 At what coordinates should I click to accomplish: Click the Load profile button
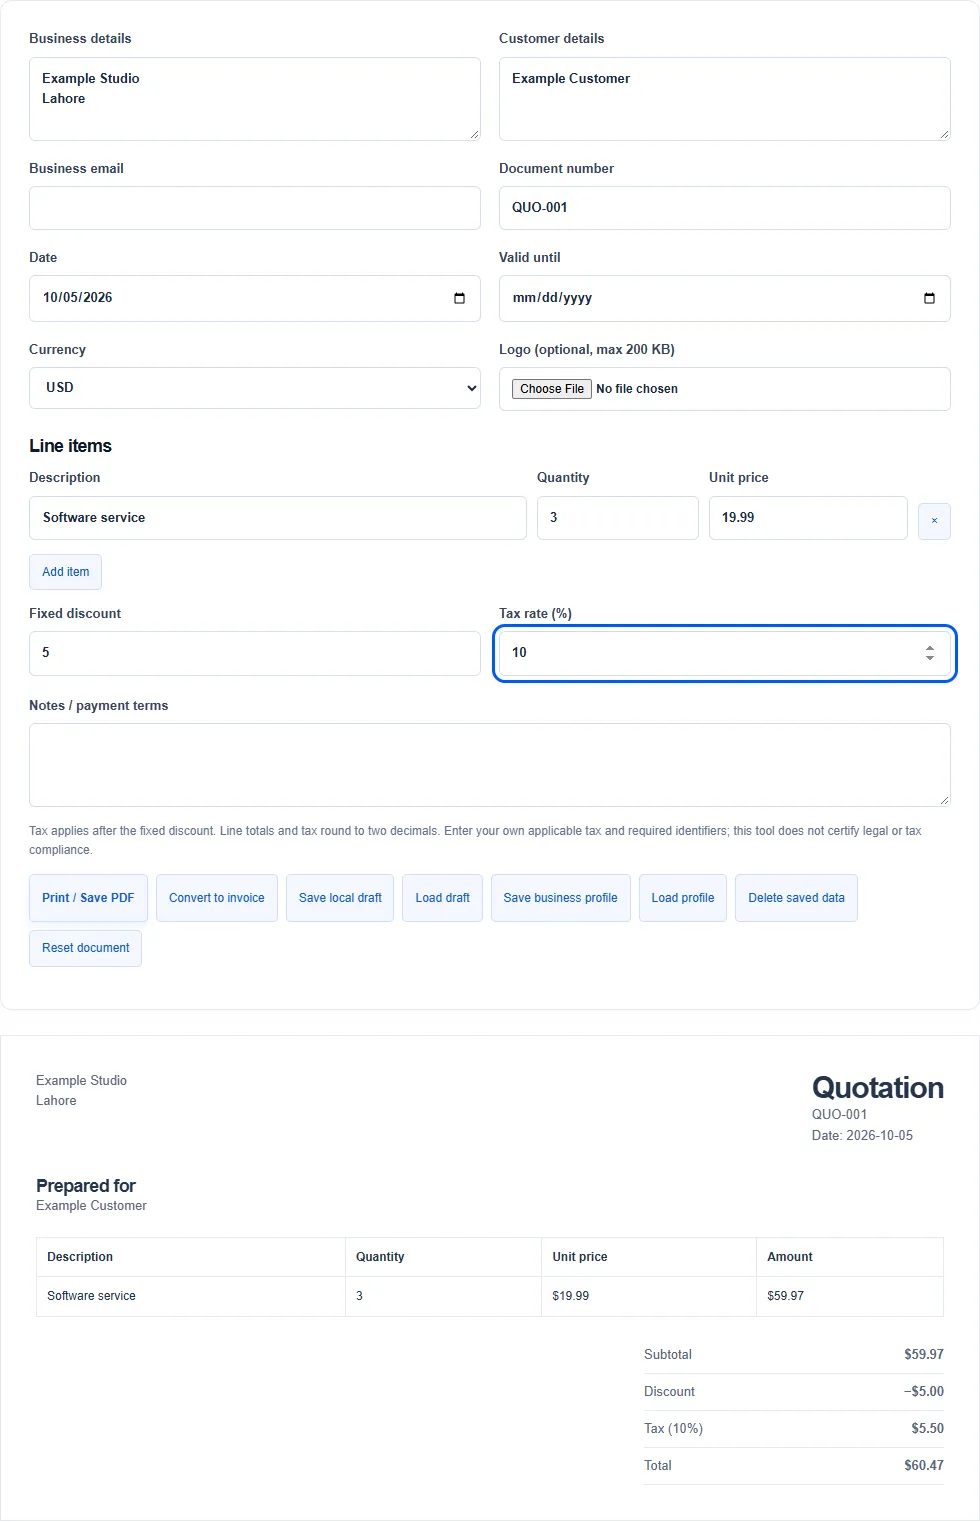[x=683, y=898]
